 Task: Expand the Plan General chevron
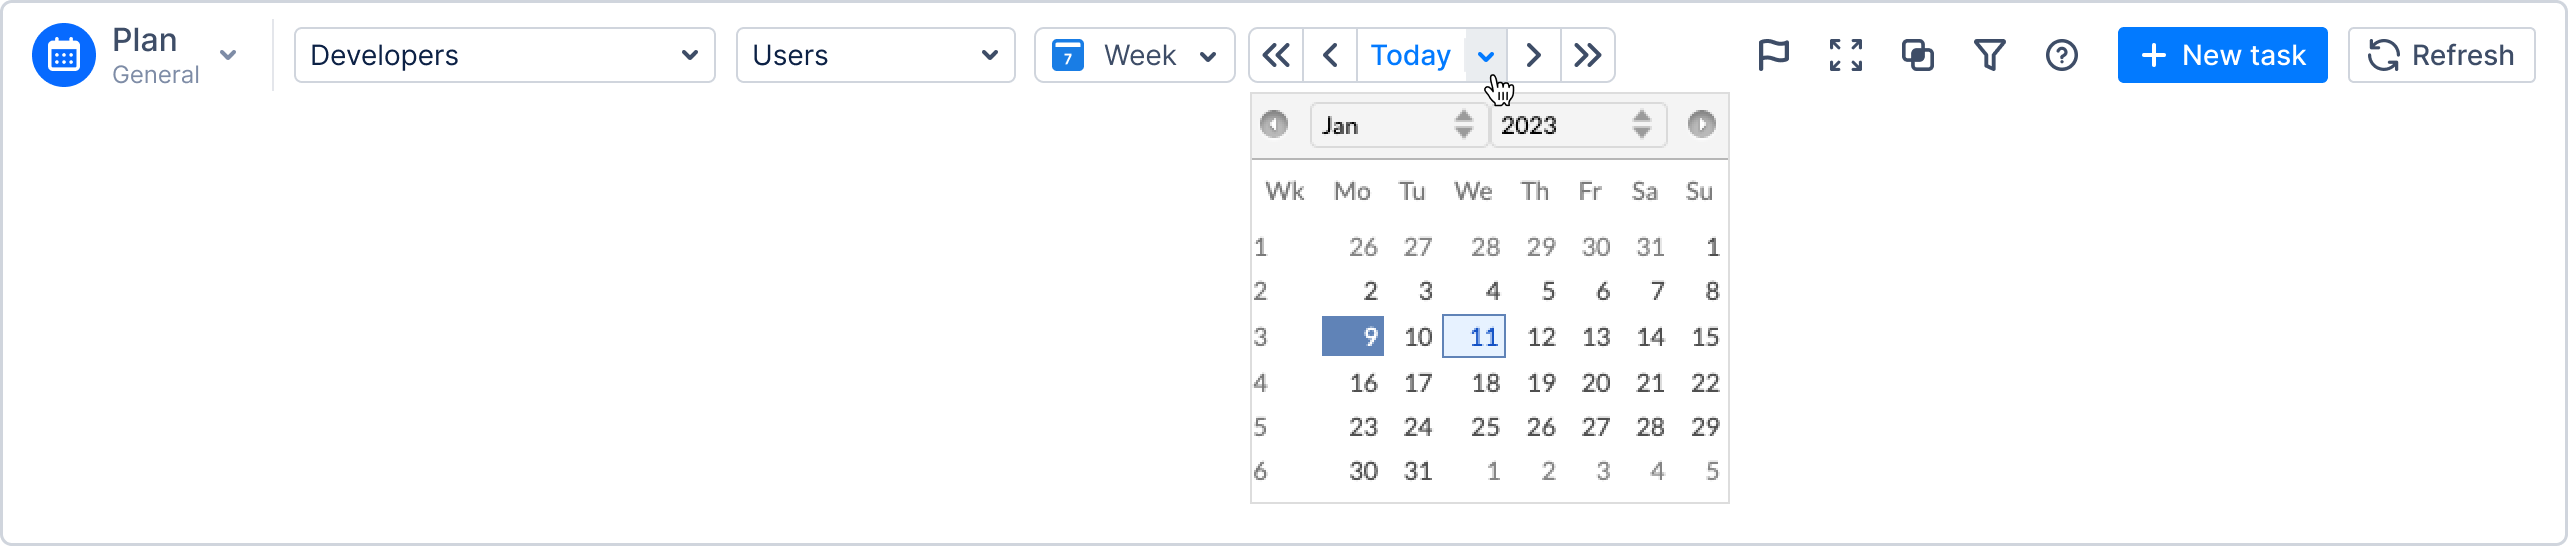228,55
